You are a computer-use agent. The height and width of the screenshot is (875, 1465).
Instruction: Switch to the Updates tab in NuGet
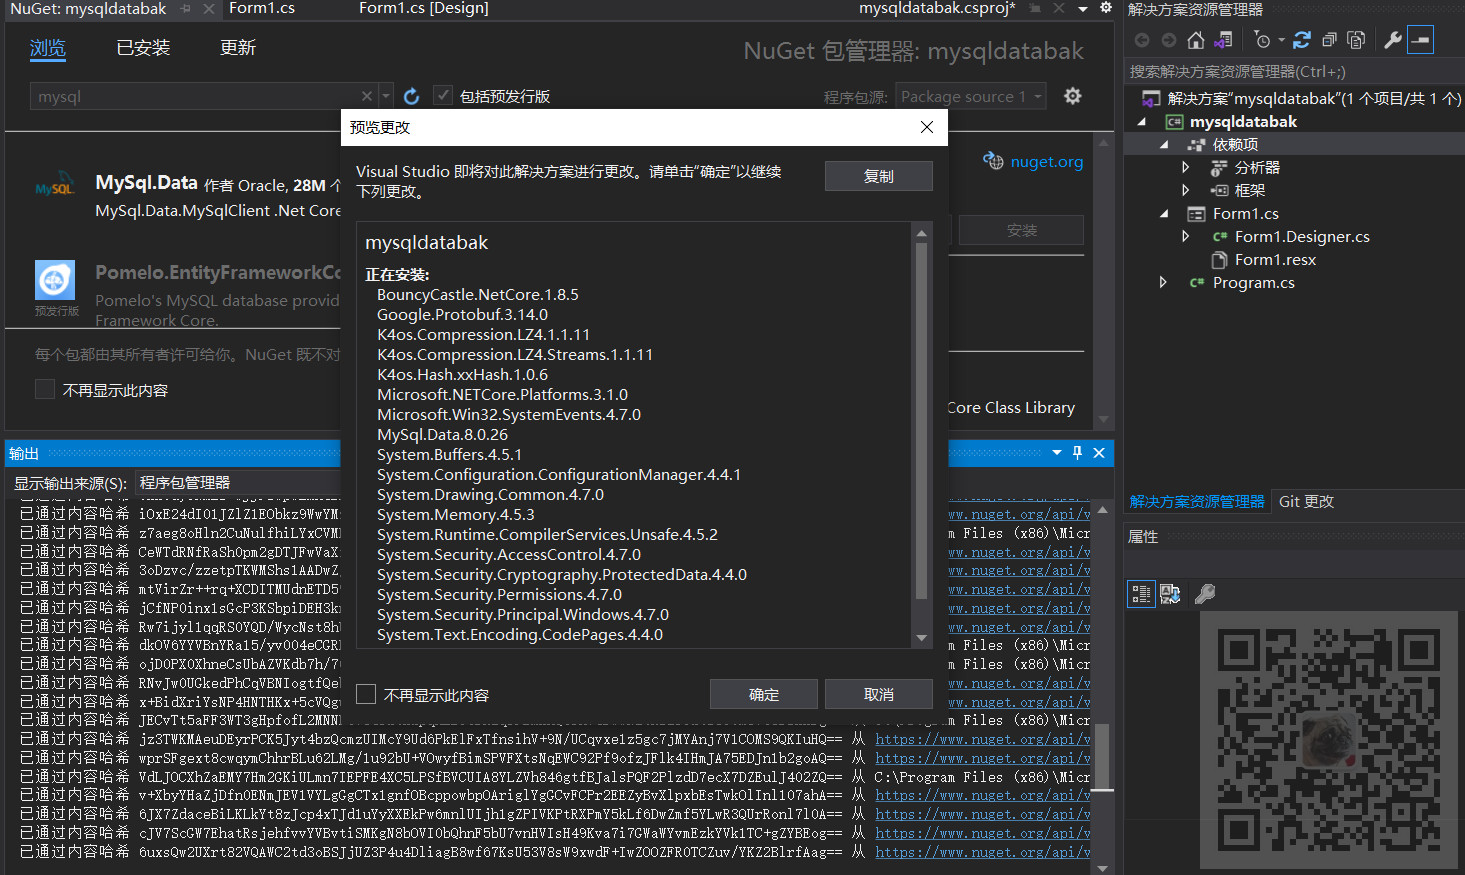click(x=238, y=48)
